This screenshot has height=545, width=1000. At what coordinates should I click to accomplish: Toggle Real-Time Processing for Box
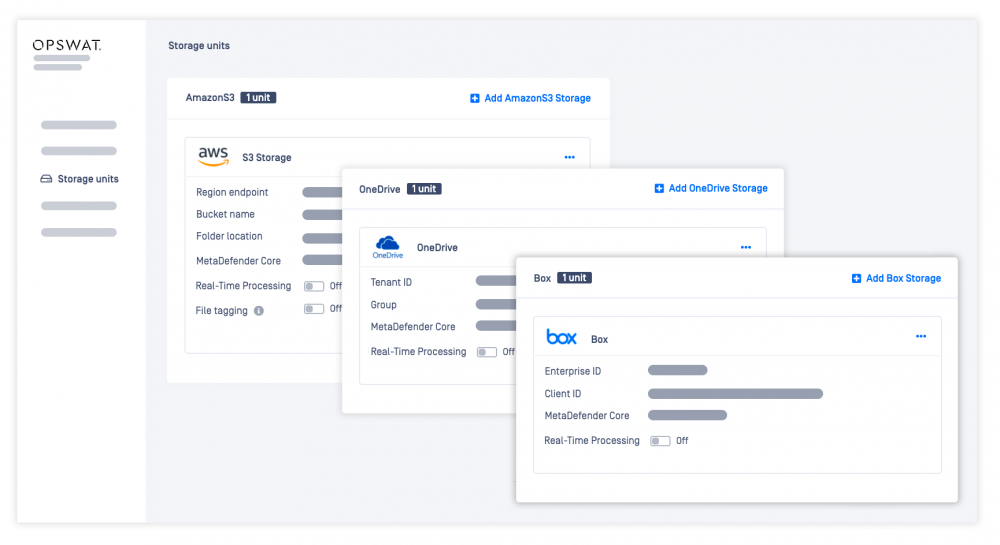click(x=660, y=441)
